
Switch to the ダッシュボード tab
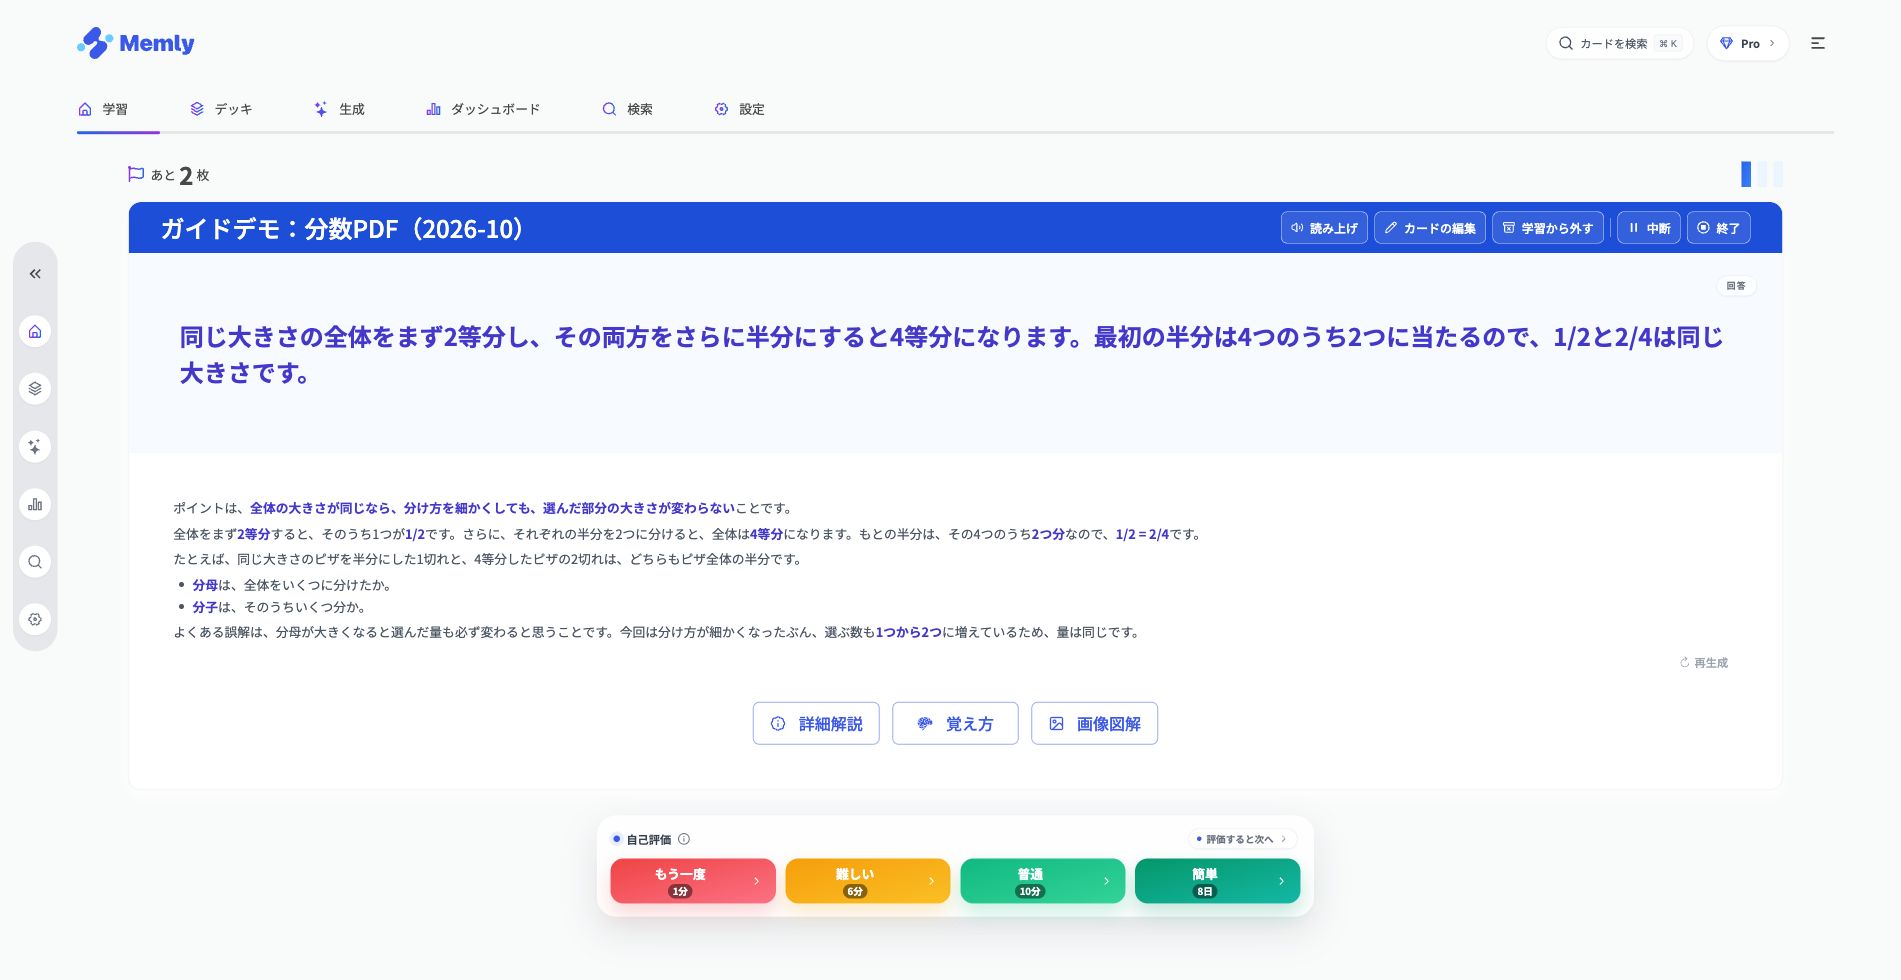[x=483, y=109]
